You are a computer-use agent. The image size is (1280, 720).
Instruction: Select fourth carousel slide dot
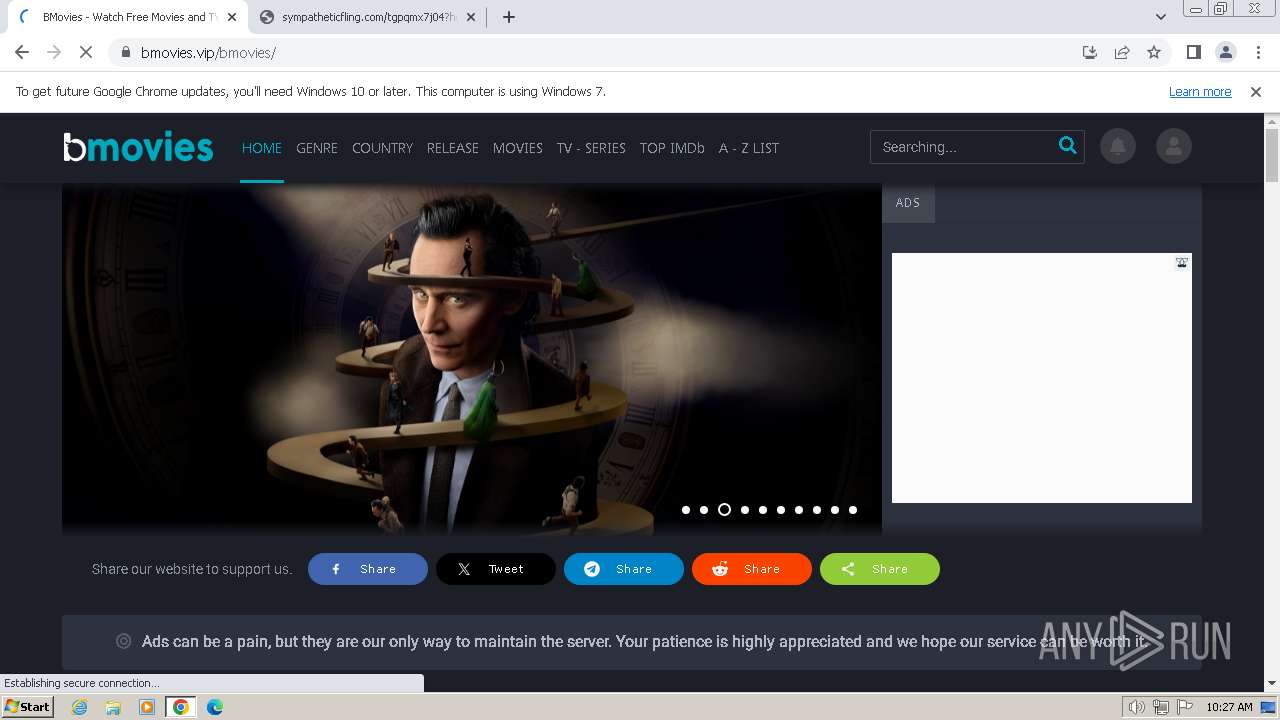click(744, 510)
